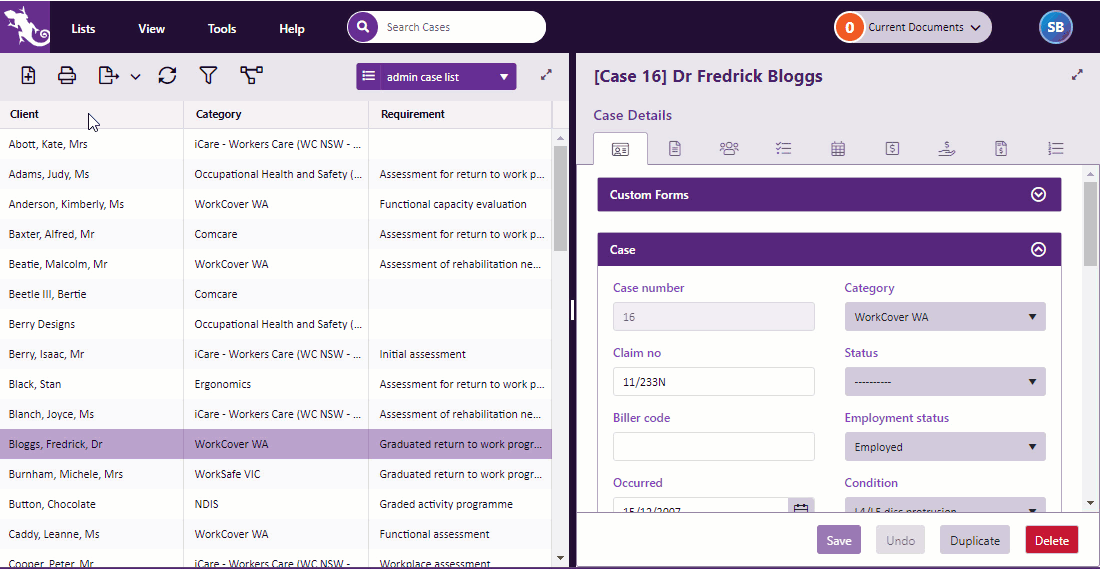Open the Occurred date calendar picker
This screenshot has width=1100, height=570.
click(801, 509)
